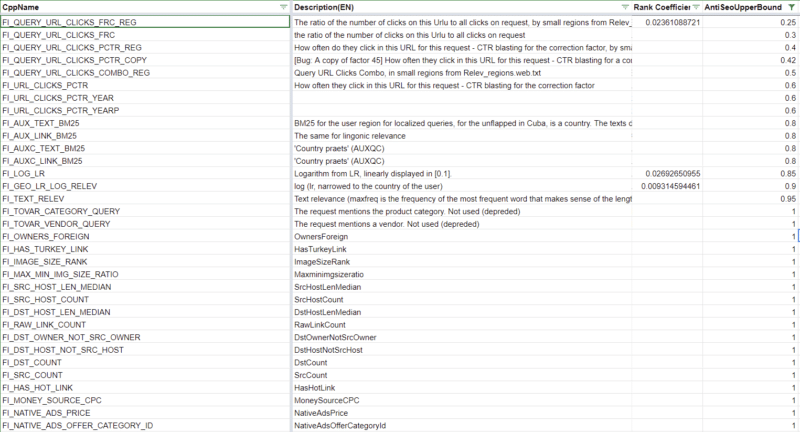Select description cell 'HasTurkeyLink'

click(461, 249)
